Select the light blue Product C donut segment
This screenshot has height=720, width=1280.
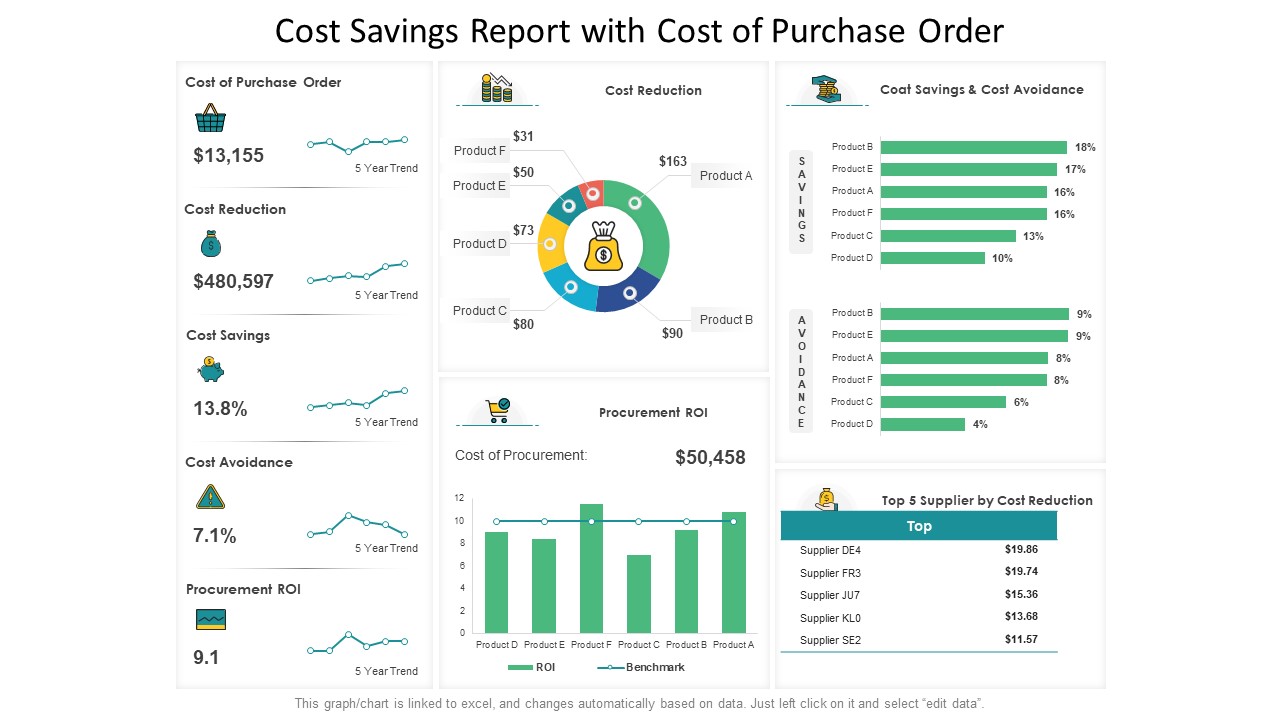[x=572, y=287]
